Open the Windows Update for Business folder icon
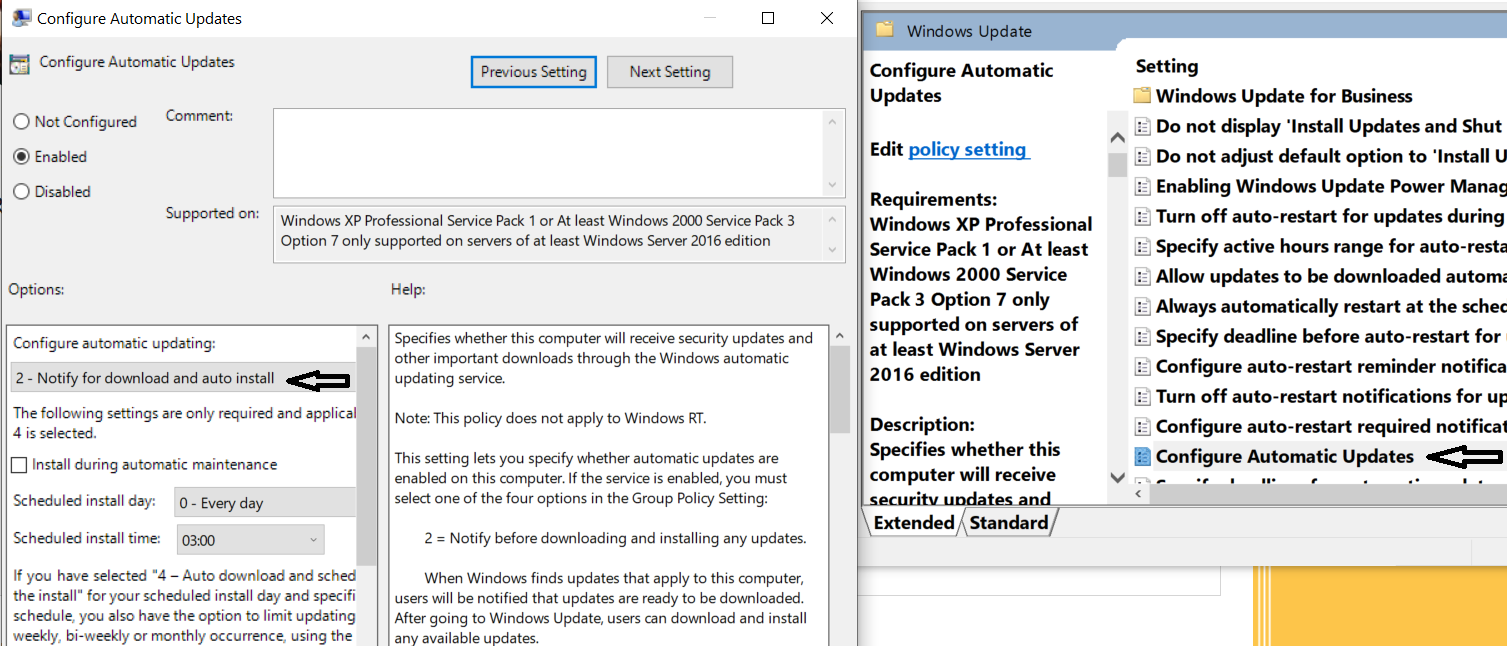The height and width of the screenshot is (646, 1507). [1143, 96]
